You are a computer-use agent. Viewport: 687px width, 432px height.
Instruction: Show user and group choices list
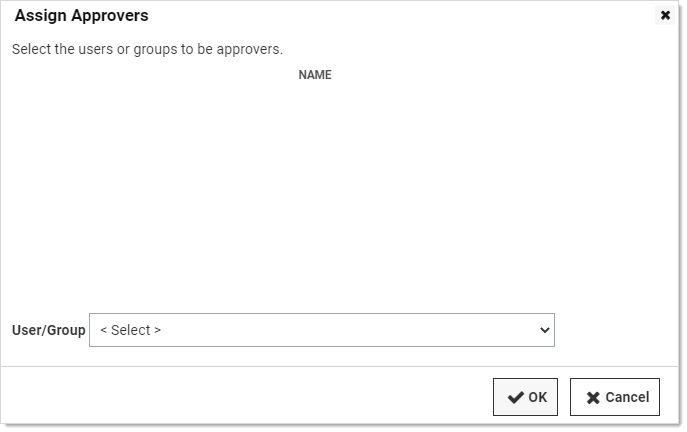(322, 330)
